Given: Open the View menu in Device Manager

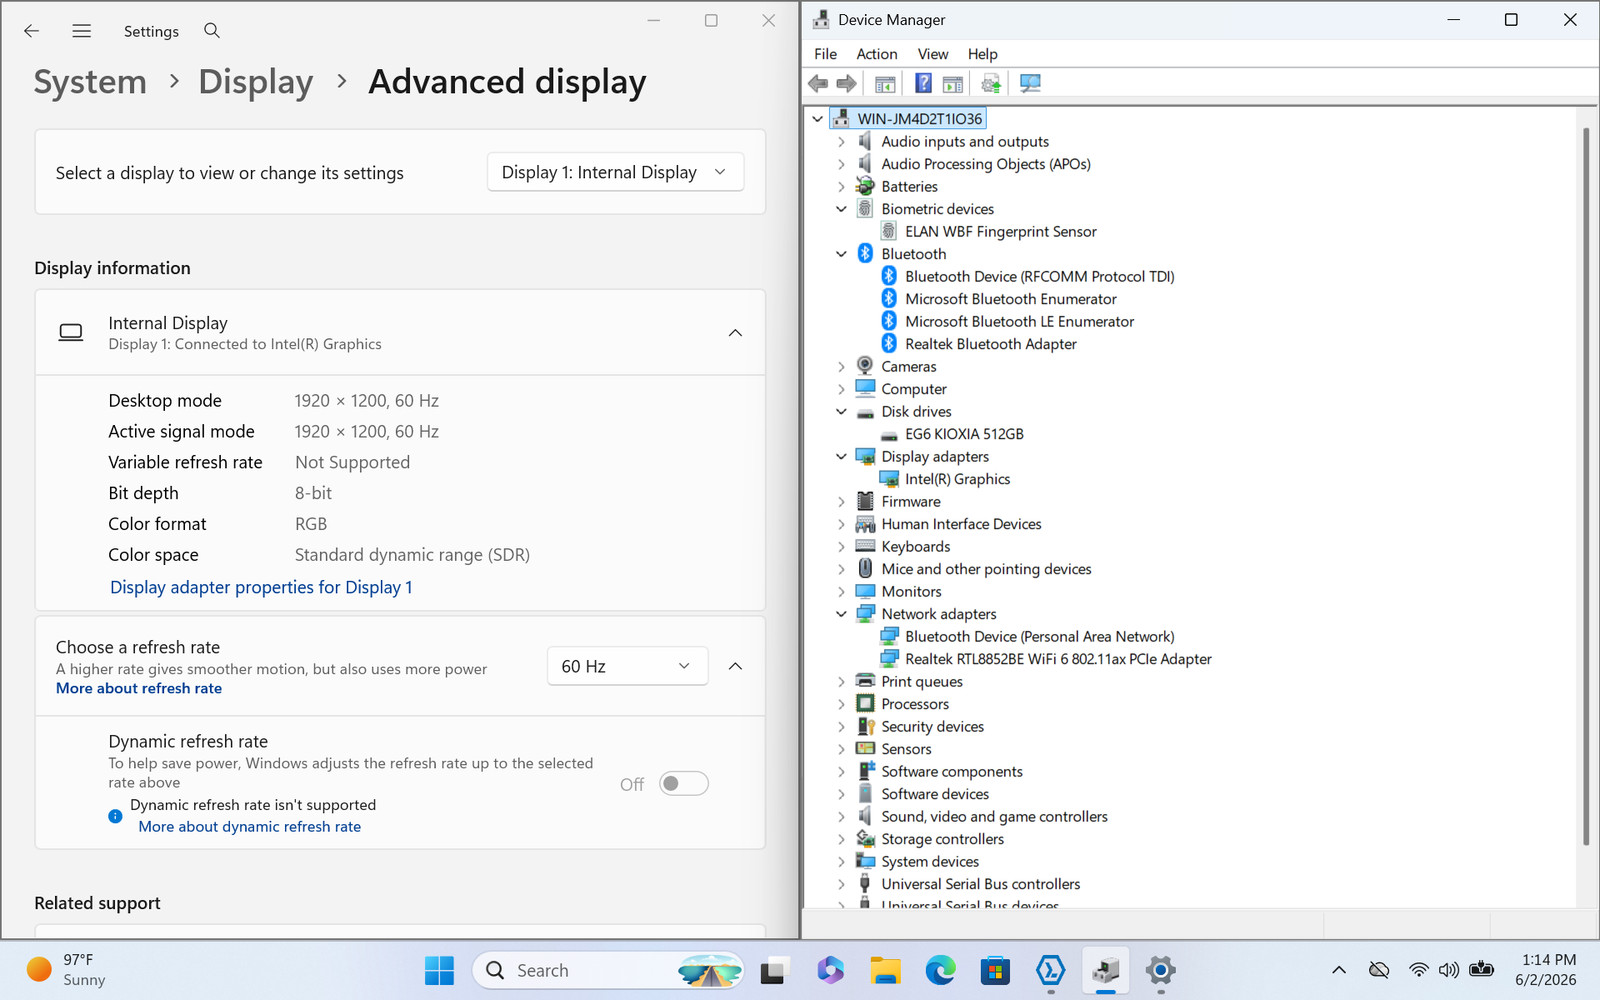Looking at the screenshot, I should tap(933, 54).
